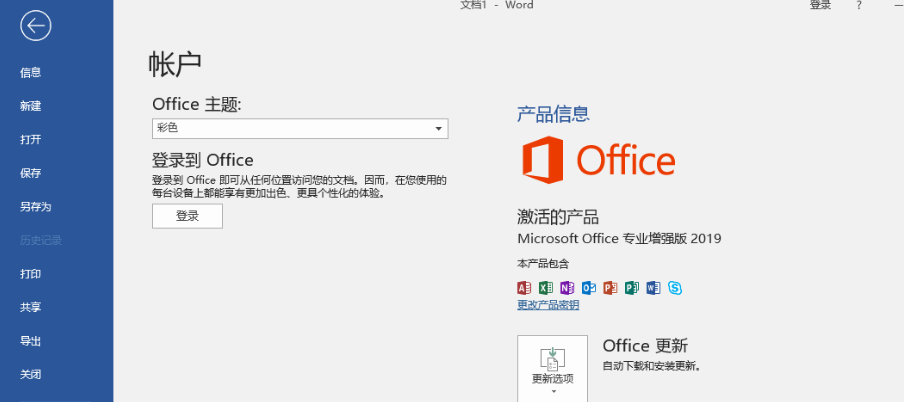
Task: Open the 信息 menu item
Action: tap(31, 73)
